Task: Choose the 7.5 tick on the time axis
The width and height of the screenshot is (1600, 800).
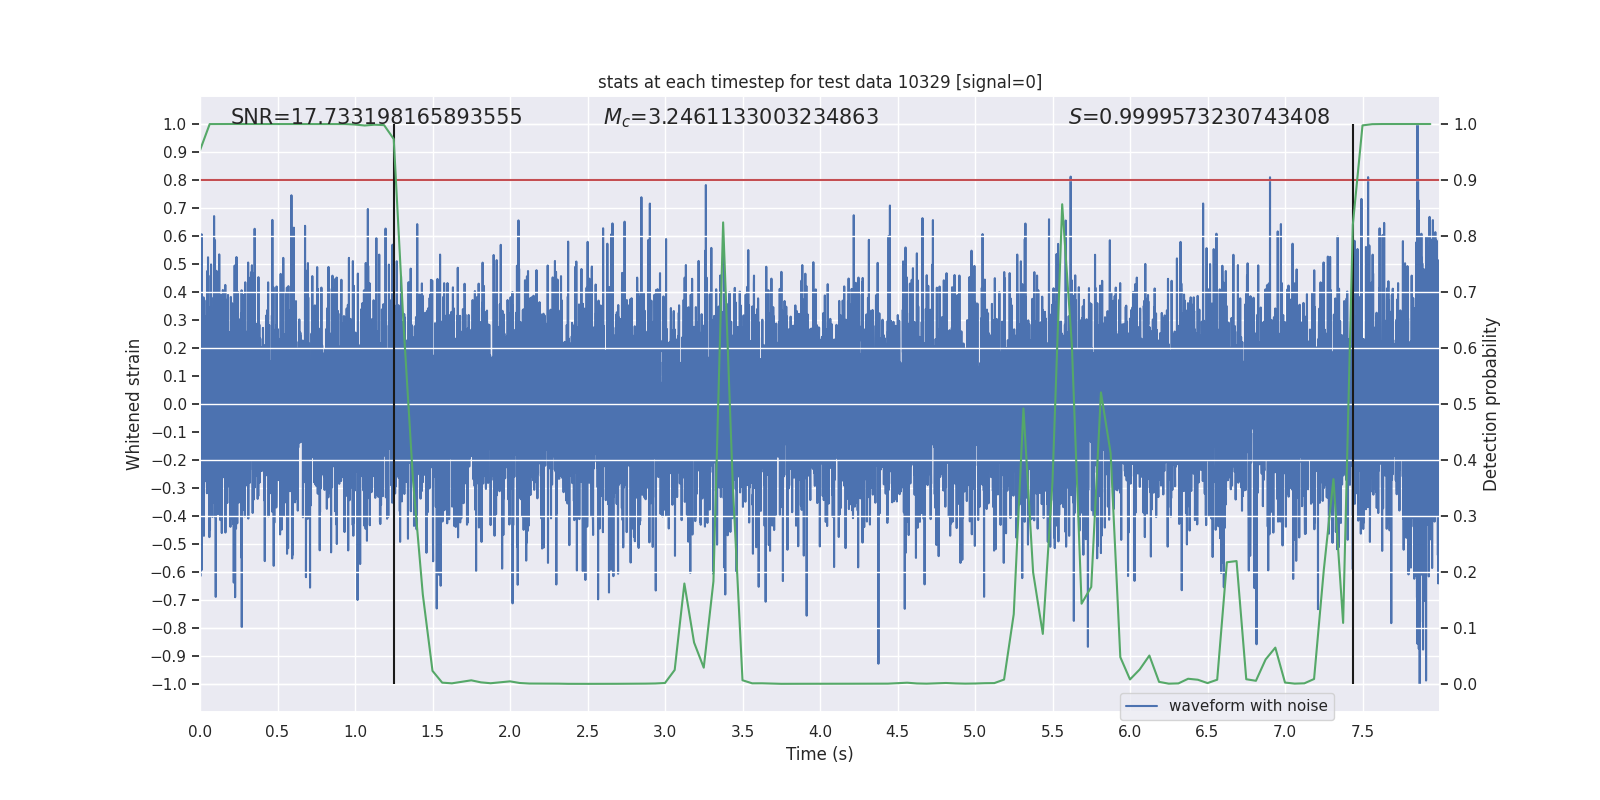Action: pos(1362,731)
